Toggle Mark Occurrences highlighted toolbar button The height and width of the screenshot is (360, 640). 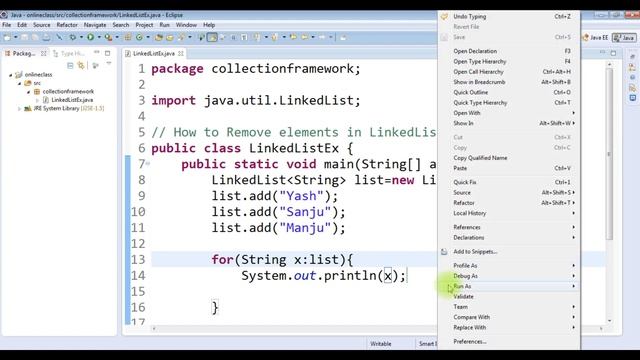212,38
